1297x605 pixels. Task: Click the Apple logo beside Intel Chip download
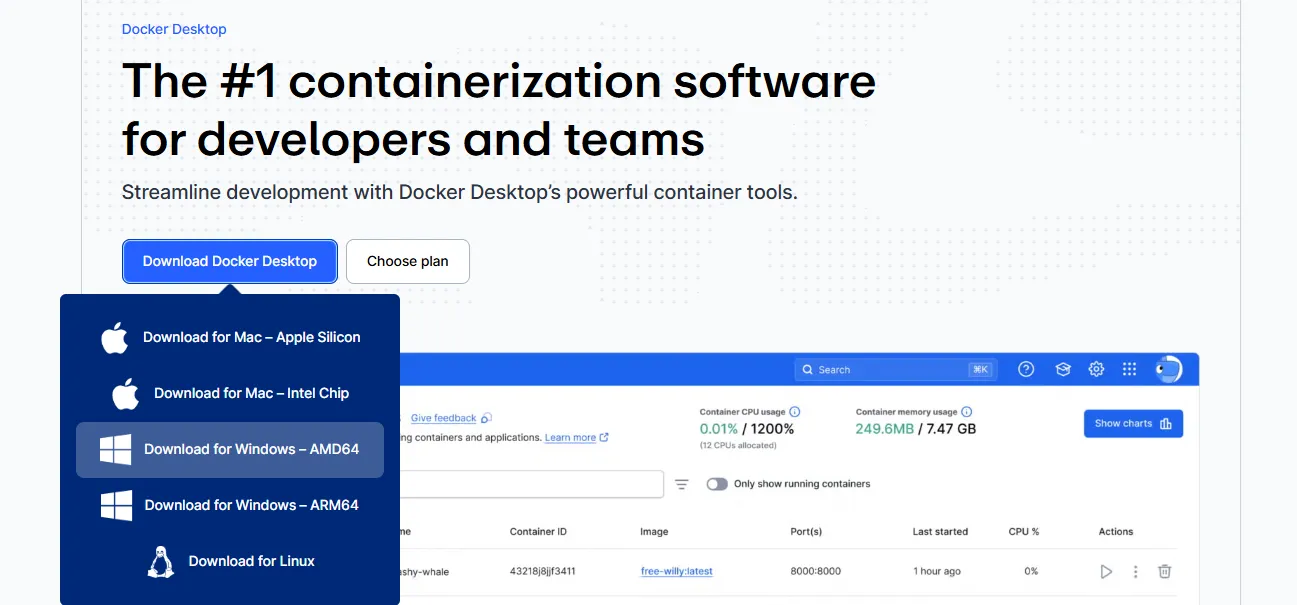pyautogui.click(x=126, y=394)
